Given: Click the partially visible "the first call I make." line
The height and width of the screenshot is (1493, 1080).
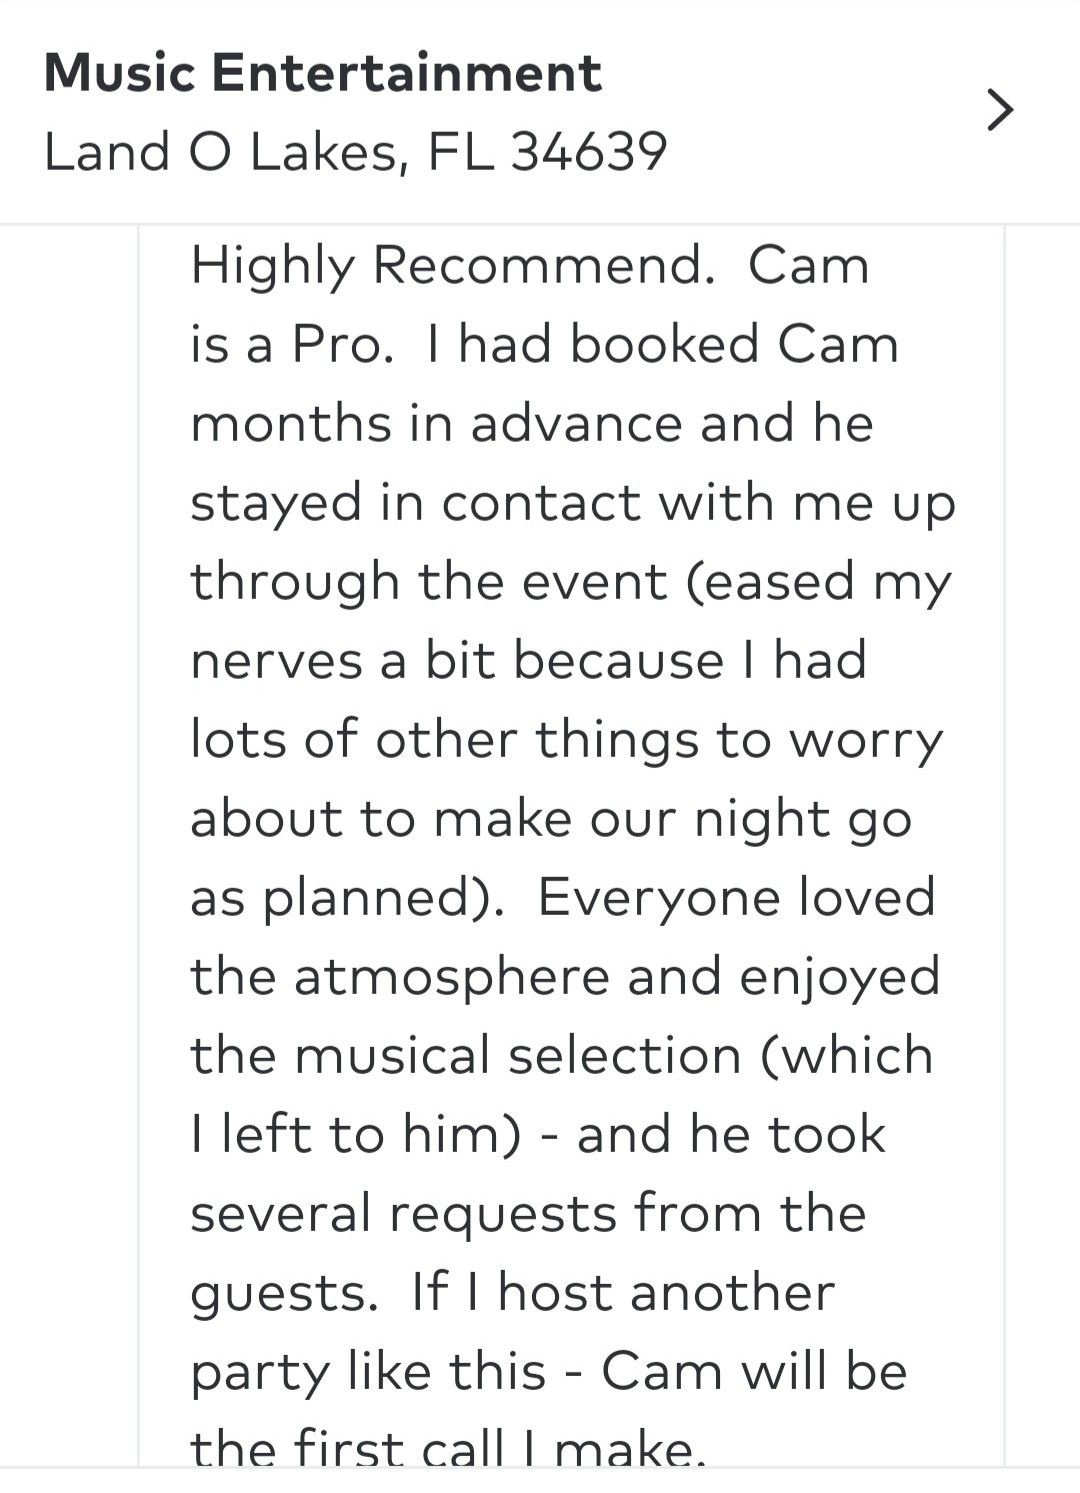Looking at the screenshot, I should (448, 1447).
